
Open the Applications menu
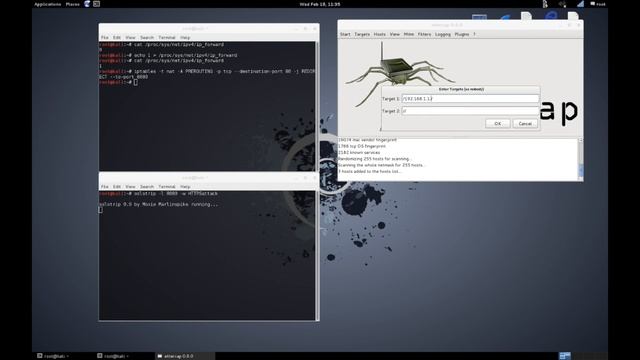(47, 4)
